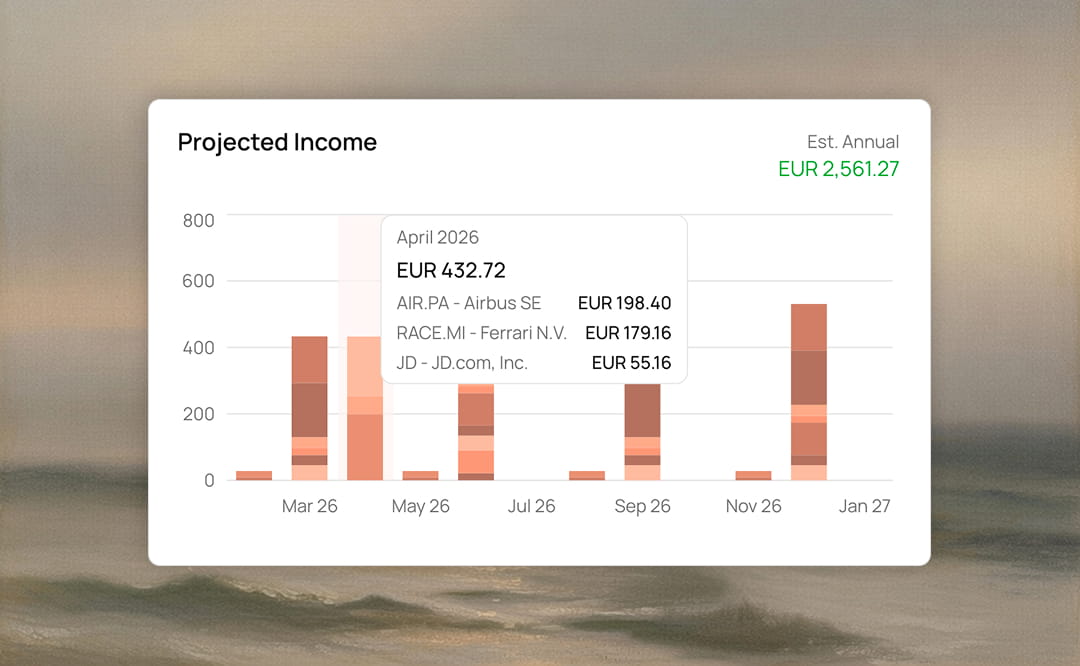Screen dimensions: 1080x666
Task: Select the small bar before Mar 26
Action: pos(253,473)
